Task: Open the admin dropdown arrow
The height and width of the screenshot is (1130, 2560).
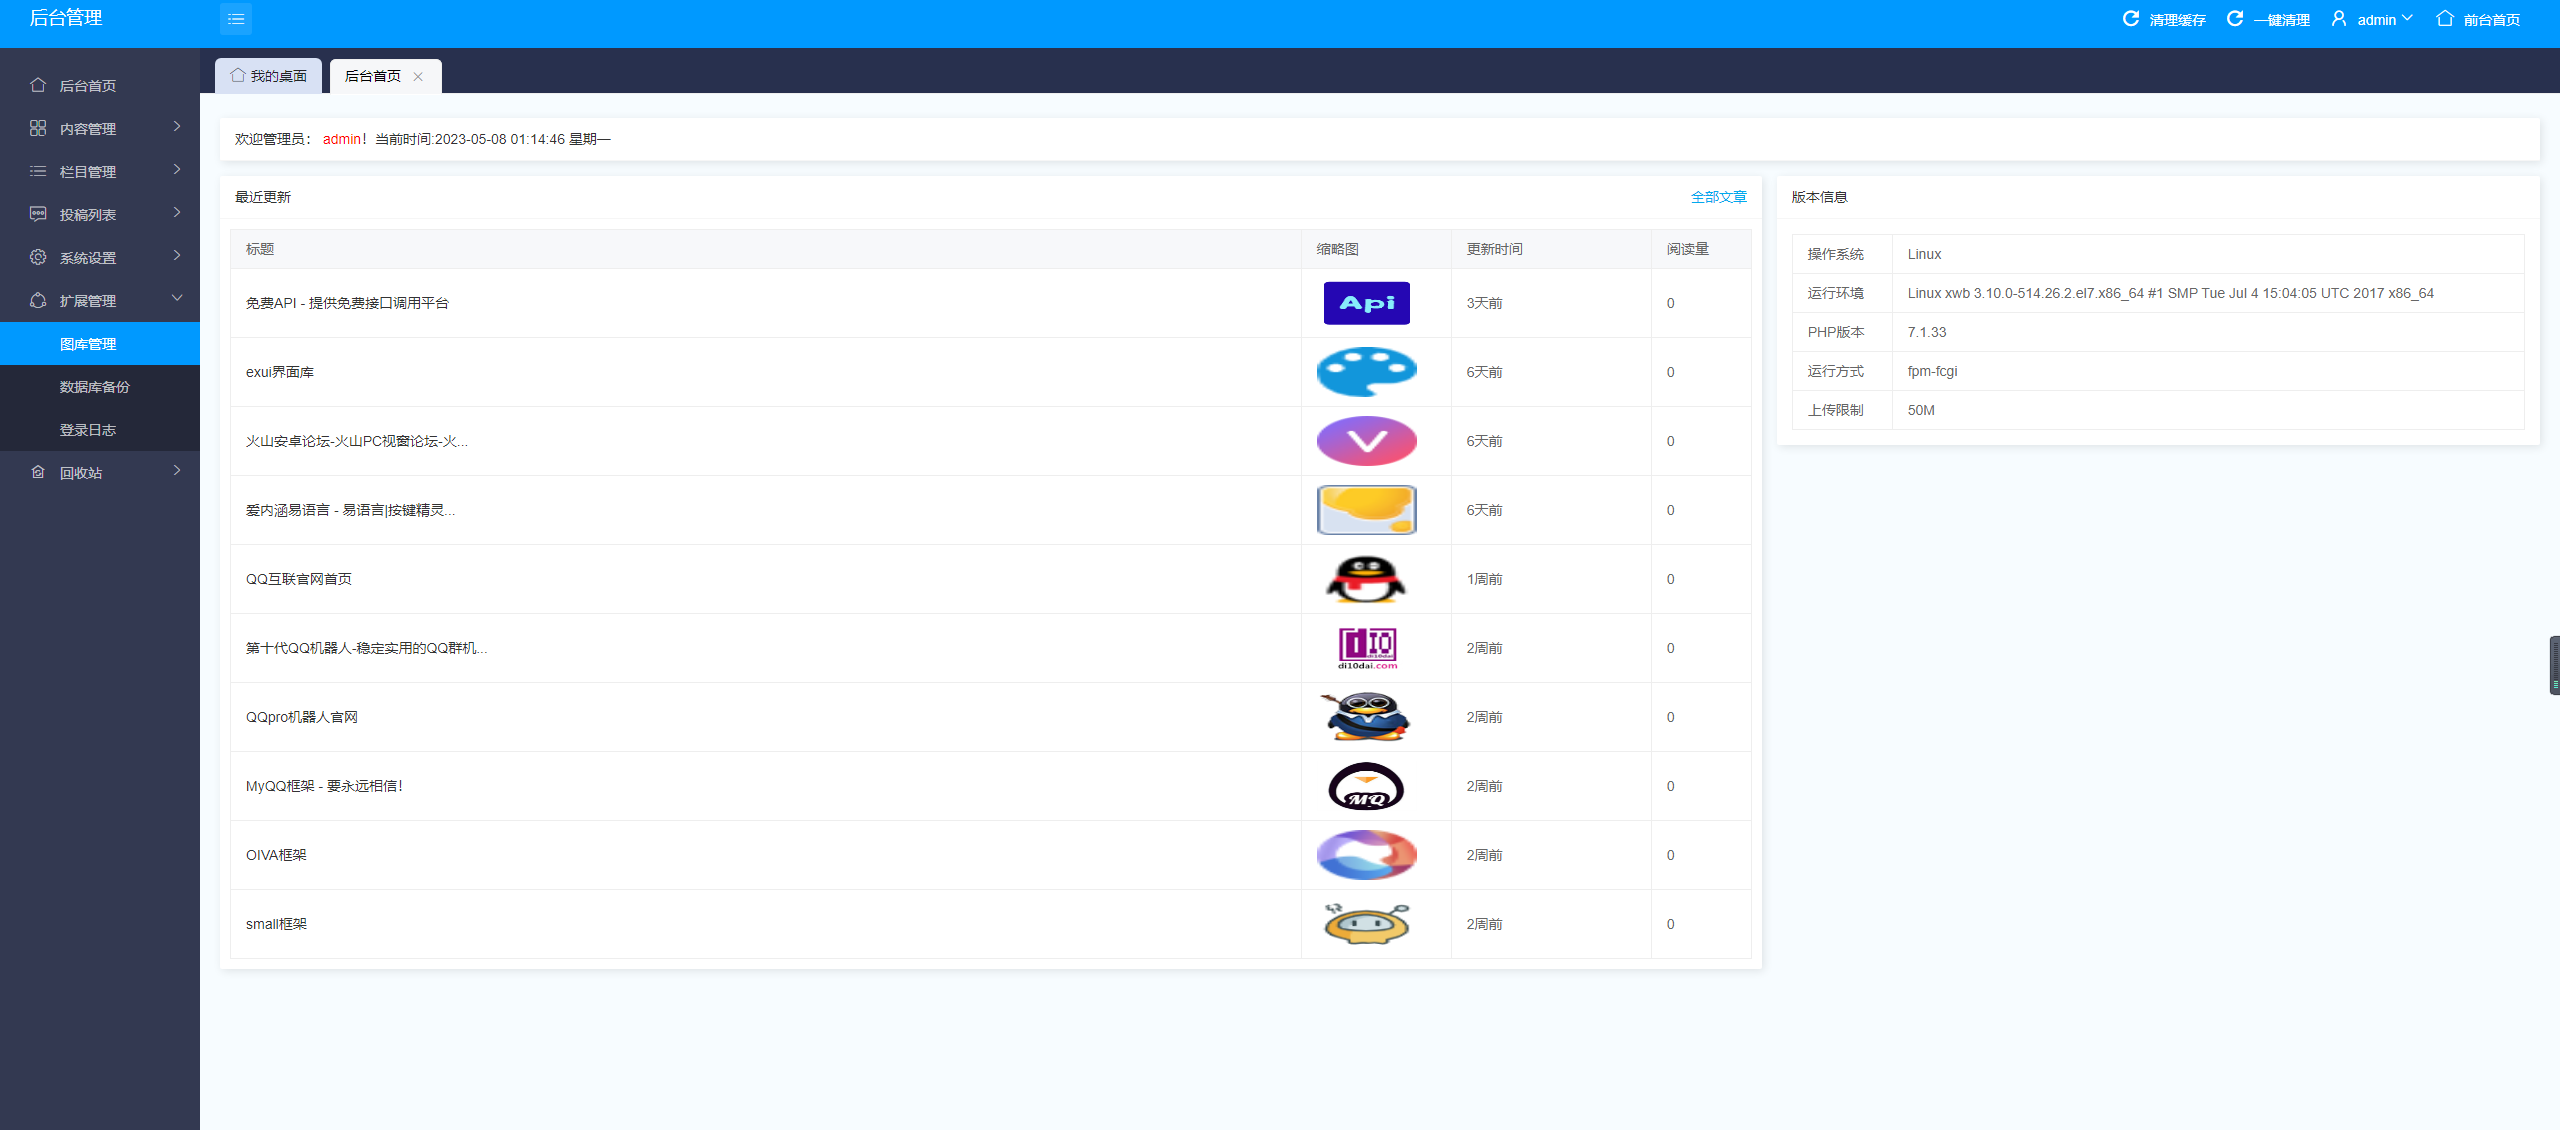Action: [2407, 18]
